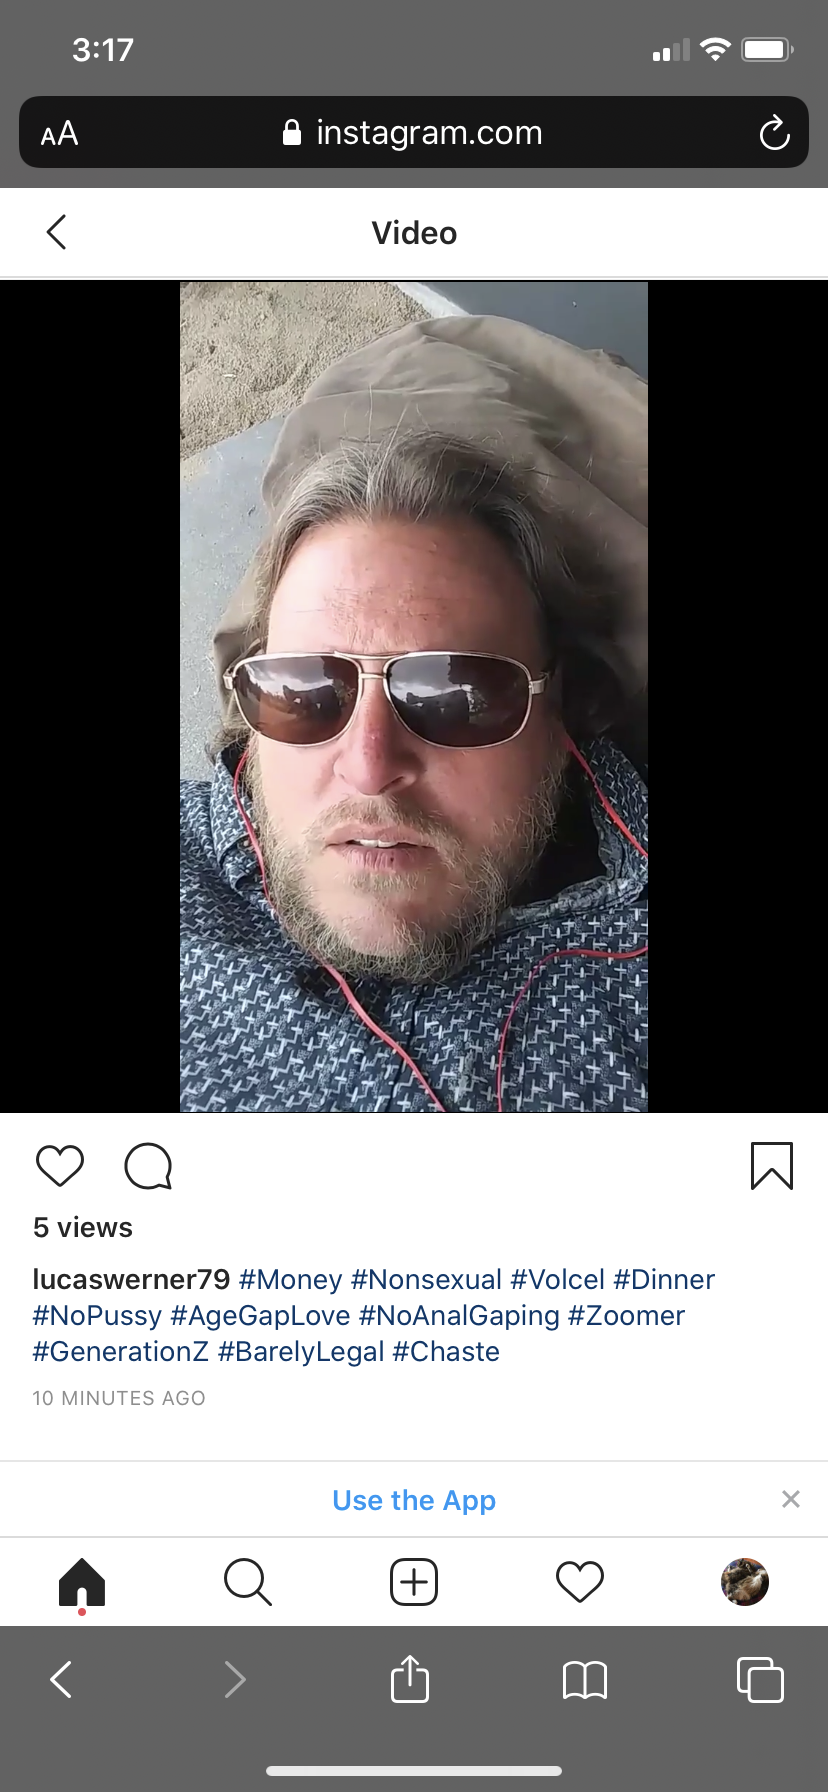Tap Safari share icon
Viewport: 828px width, 1792px height.
click(x=410, y=1678)
